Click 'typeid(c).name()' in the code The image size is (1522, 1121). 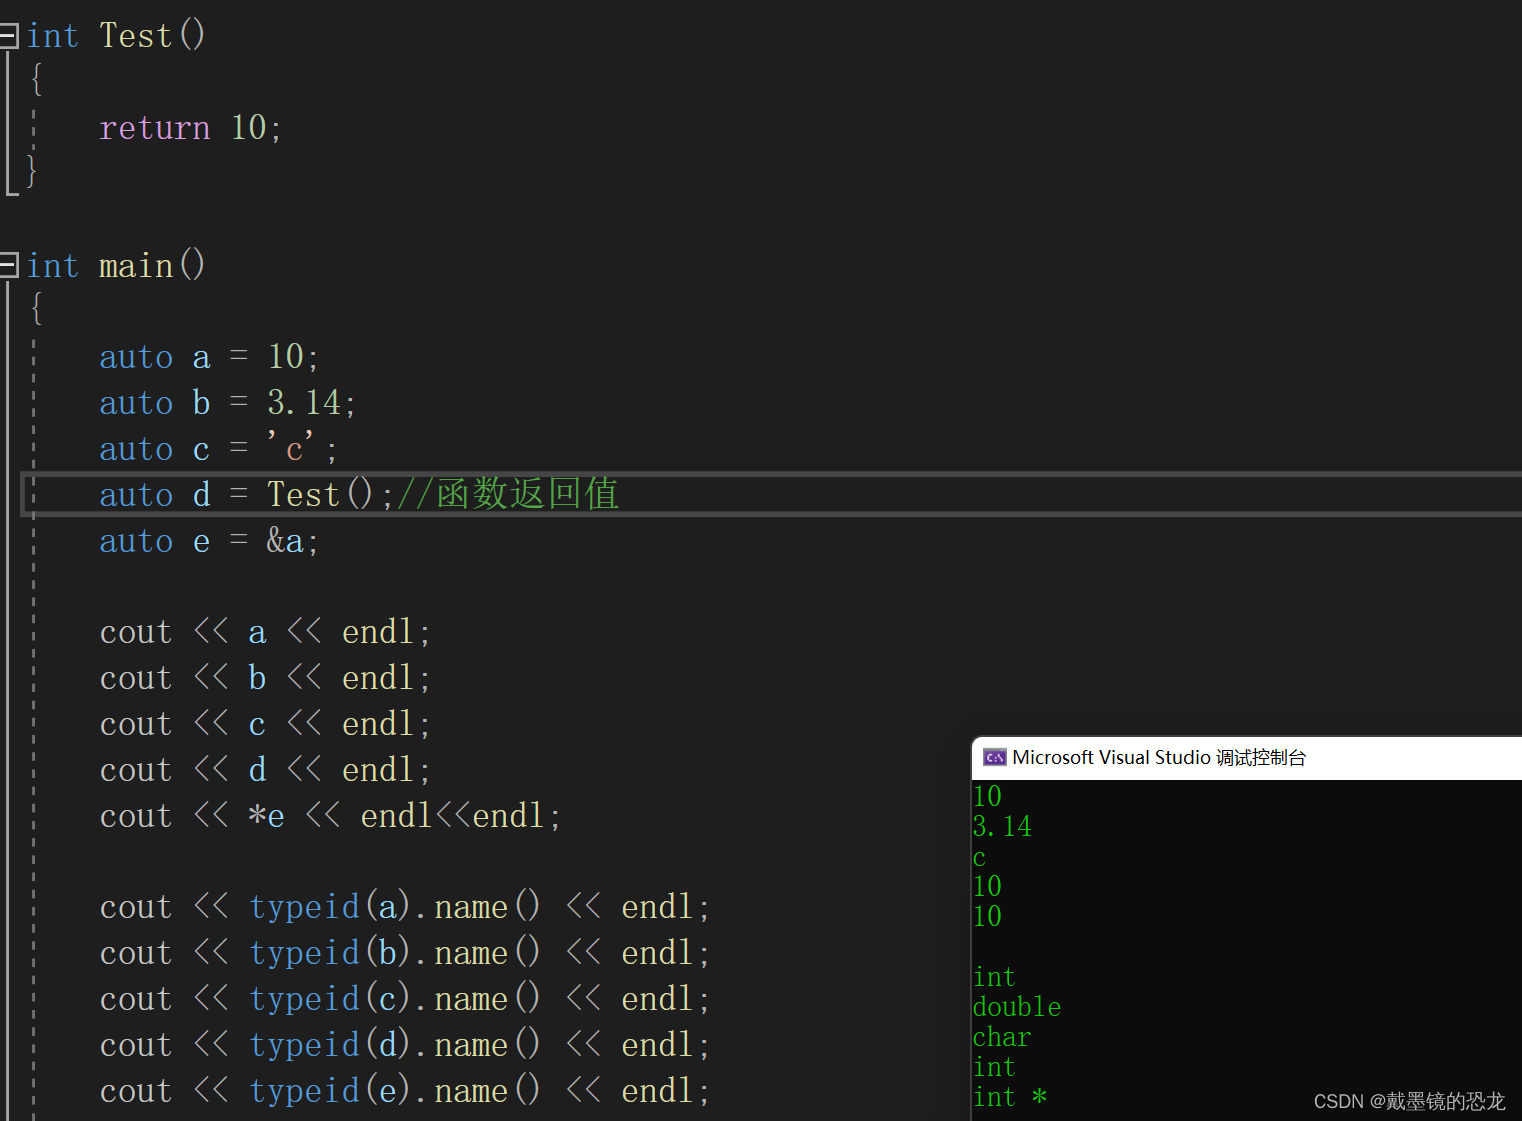click(x=395, y=999)
